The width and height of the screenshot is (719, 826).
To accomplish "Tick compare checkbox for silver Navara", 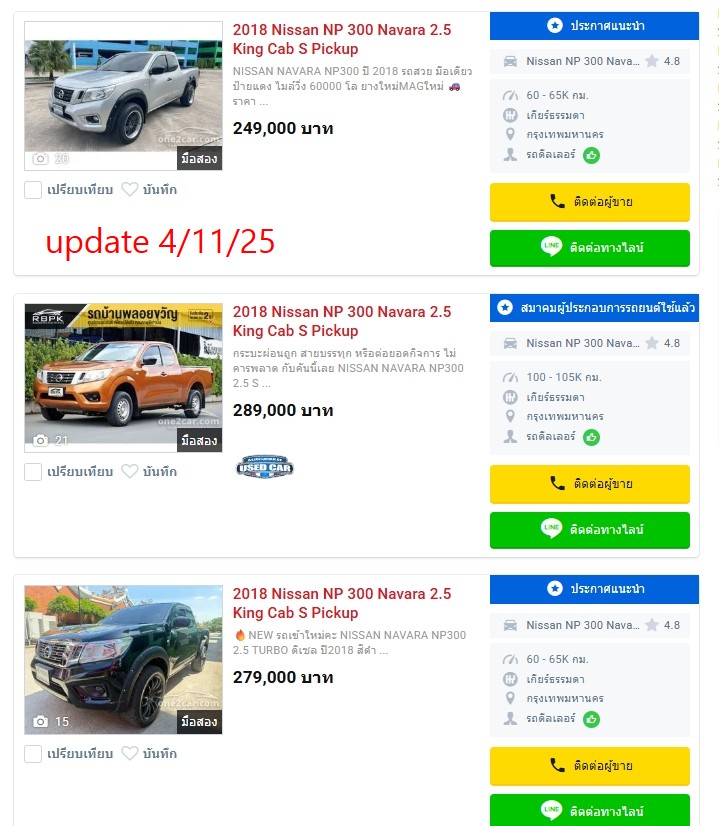I will click(x=33, y=190).
